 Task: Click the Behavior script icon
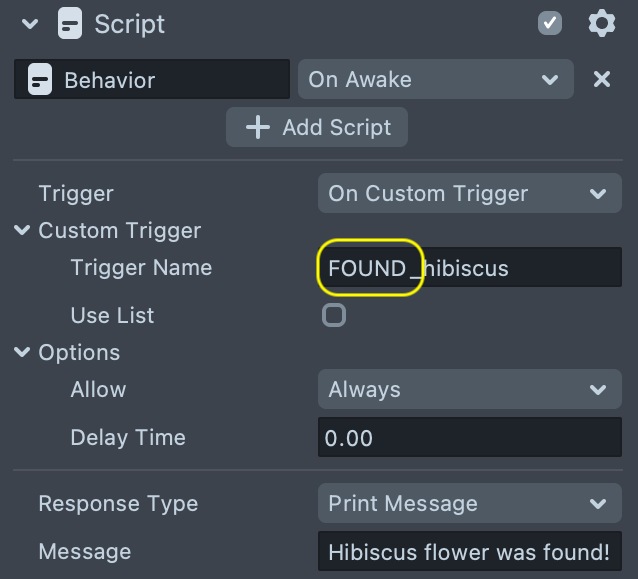[40, 79]
